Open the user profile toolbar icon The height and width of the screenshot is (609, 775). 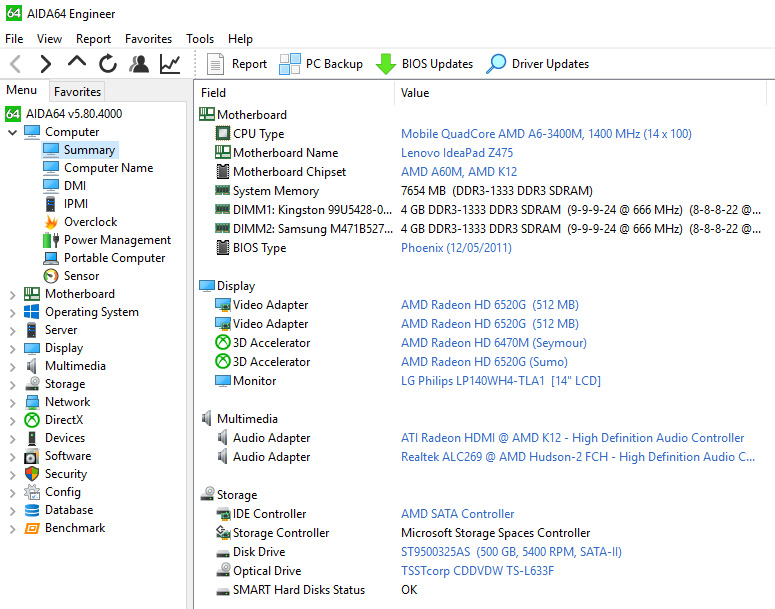click(139, 64)
